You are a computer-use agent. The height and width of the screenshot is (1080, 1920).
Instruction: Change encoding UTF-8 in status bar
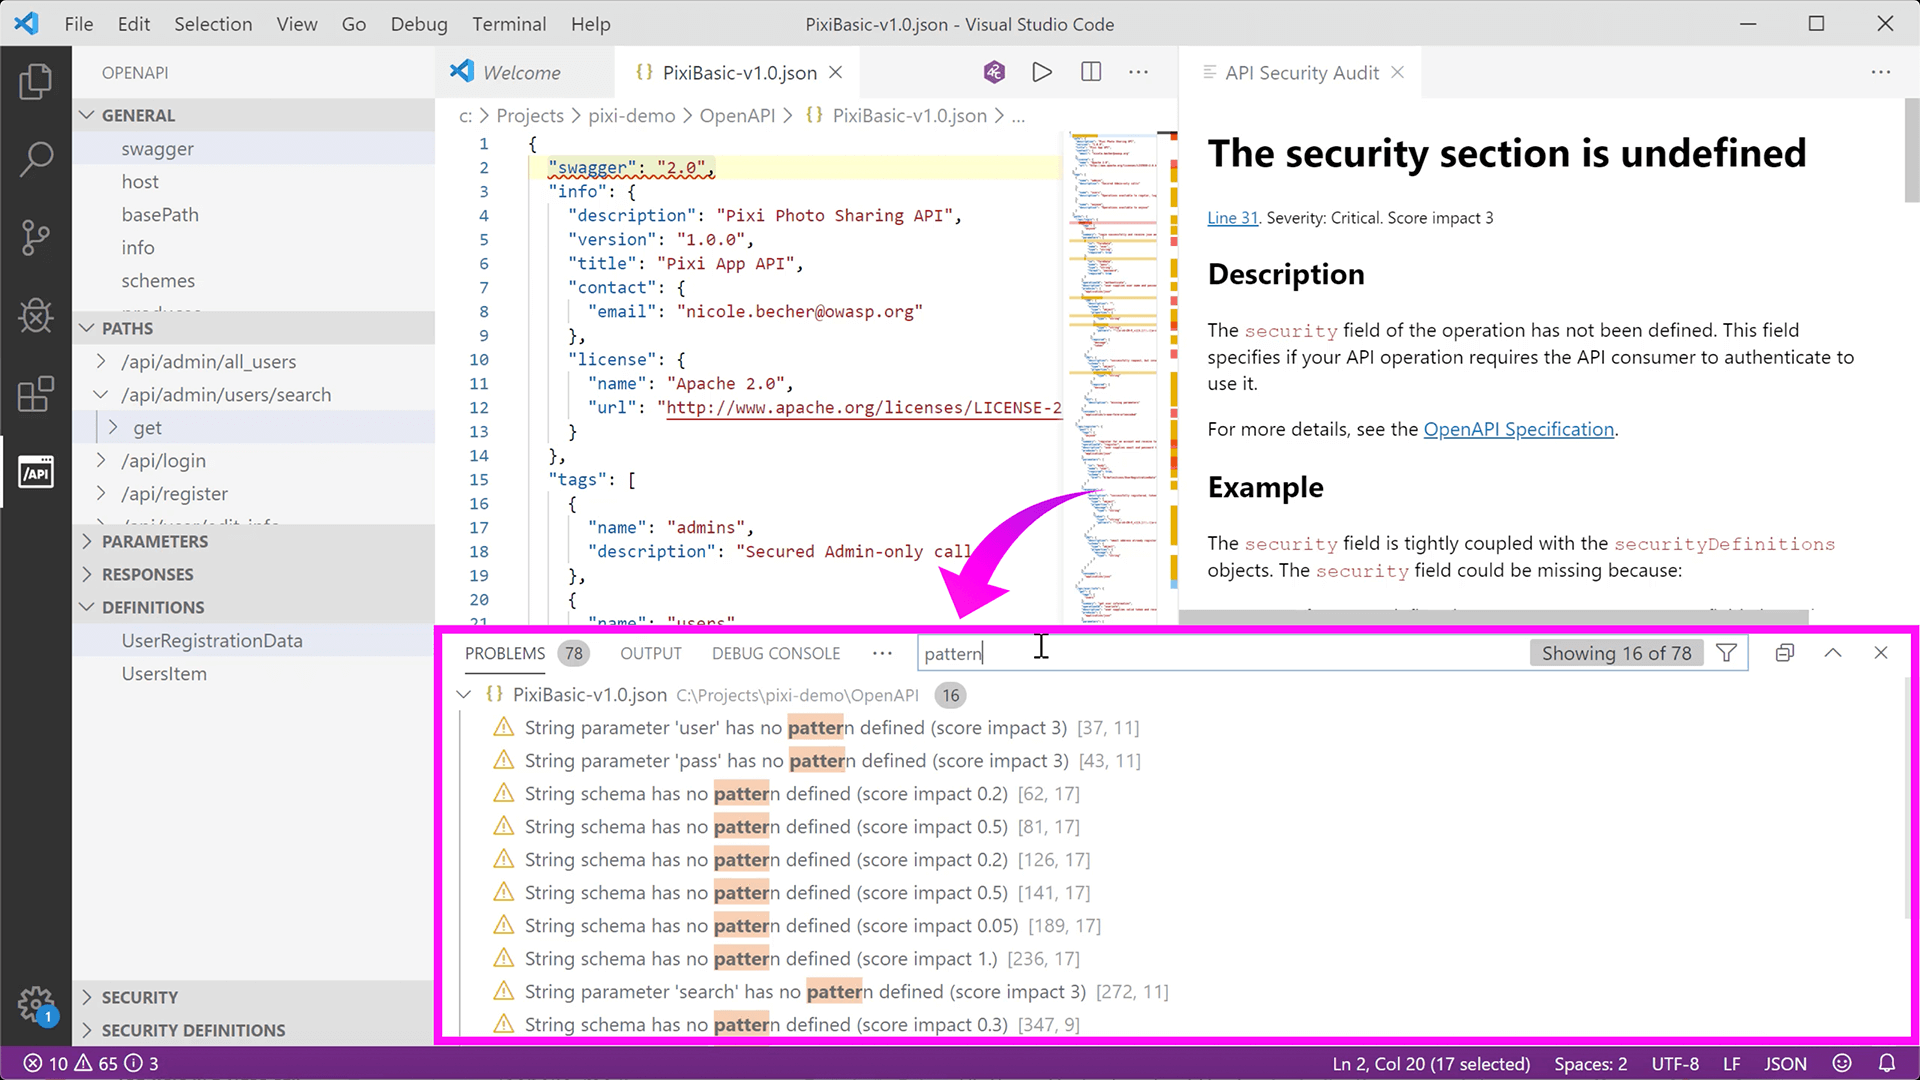[1675, 1063]
